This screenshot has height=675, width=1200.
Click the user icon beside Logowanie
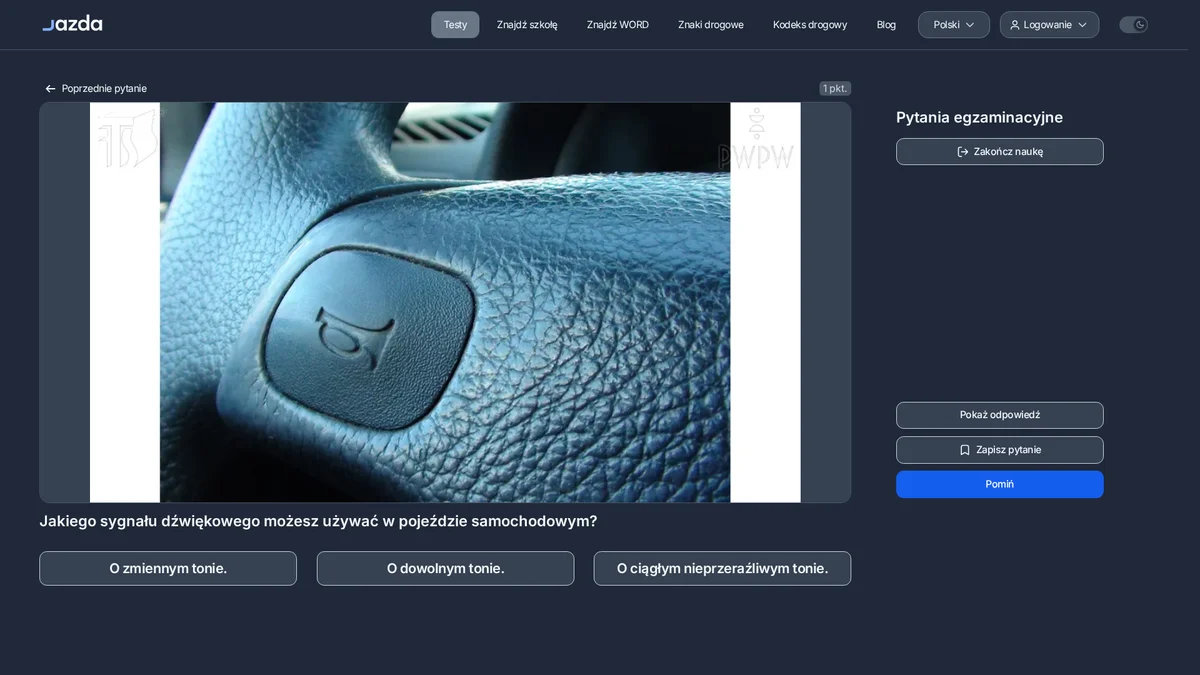pos(1015,25)
